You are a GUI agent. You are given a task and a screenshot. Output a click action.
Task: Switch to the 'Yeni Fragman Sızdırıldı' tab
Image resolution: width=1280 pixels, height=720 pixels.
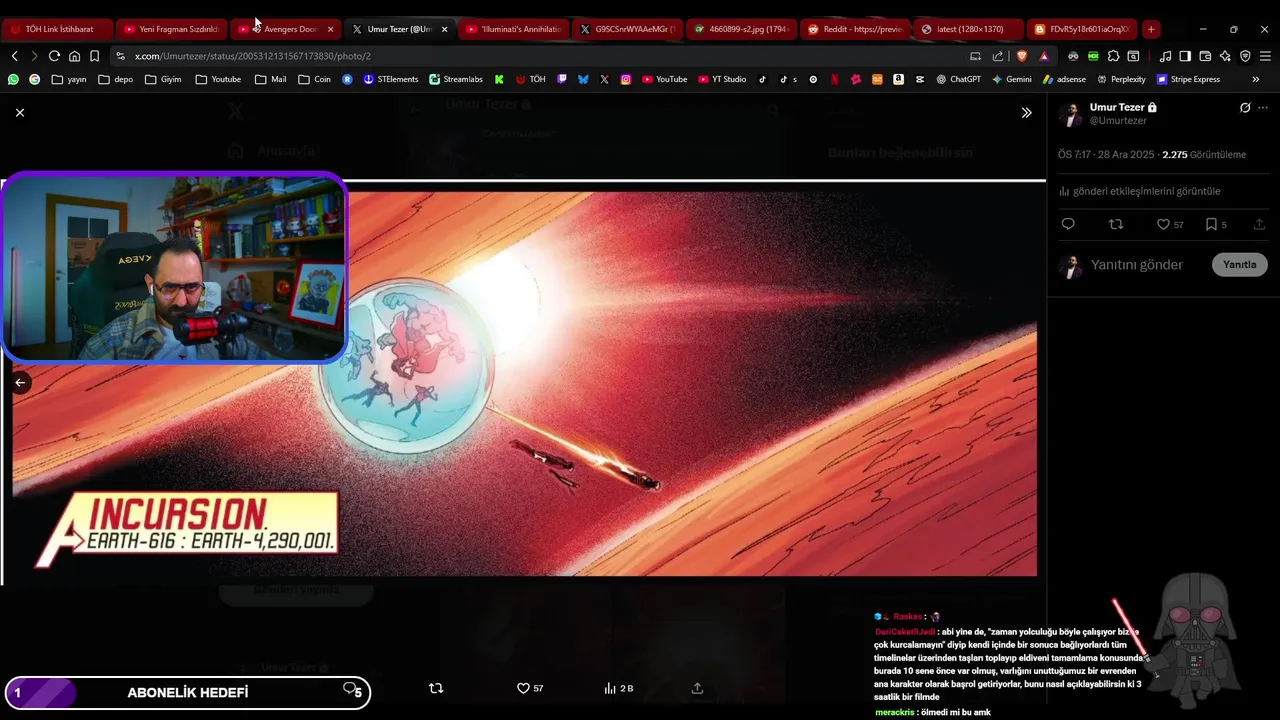tap(171, 29)
